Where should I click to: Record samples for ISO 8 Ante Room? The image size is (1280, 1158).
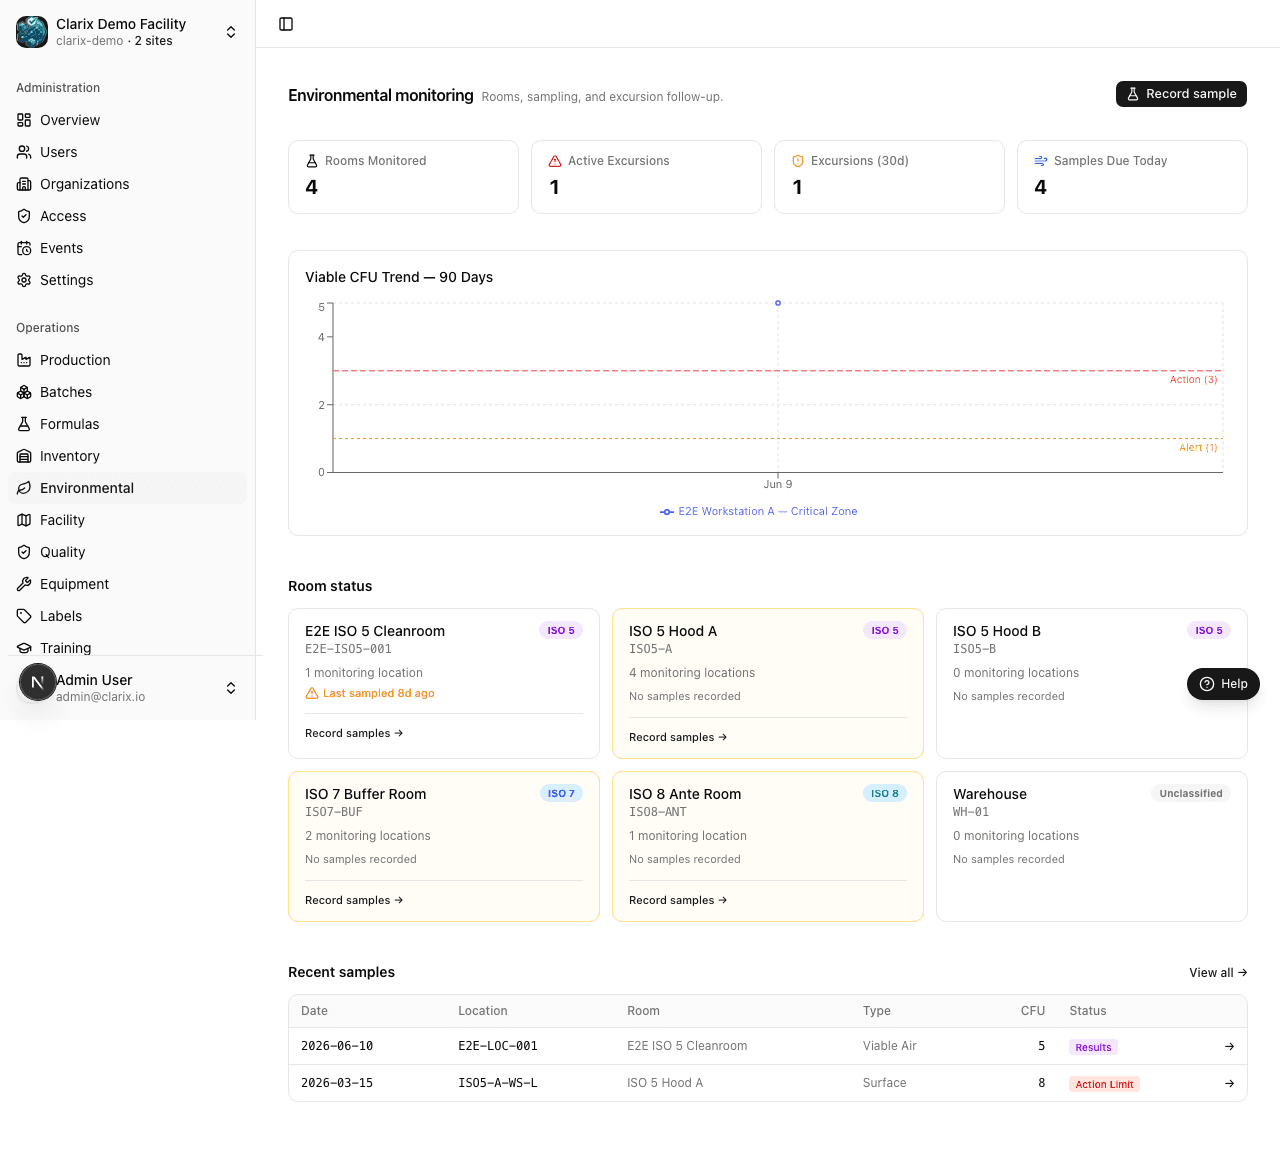point(678,900)
